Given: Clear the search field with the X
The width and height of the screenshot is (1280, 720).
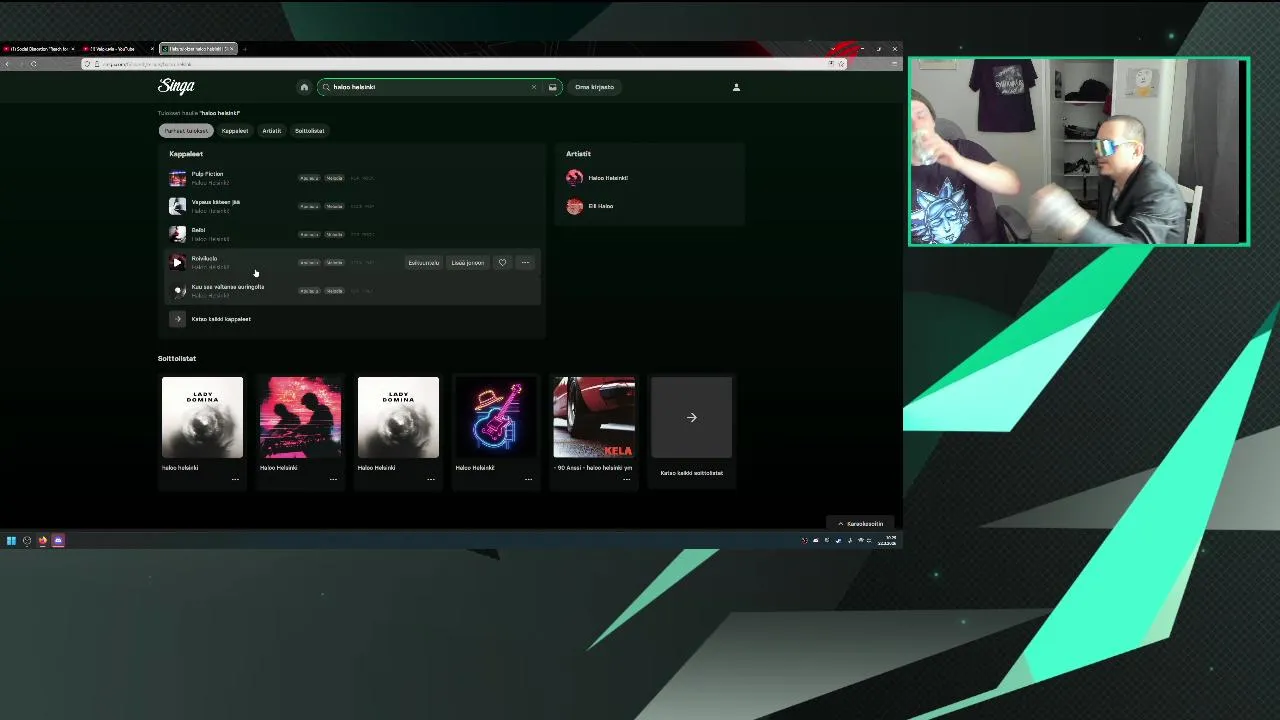Looking at the screenshot, I should coord(533,87).
